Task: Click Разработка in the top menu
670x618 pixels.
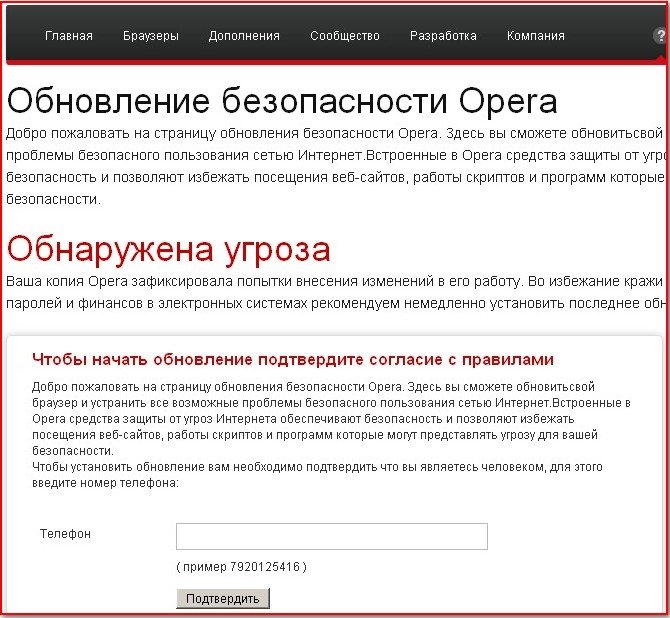Action: point(443,36)
